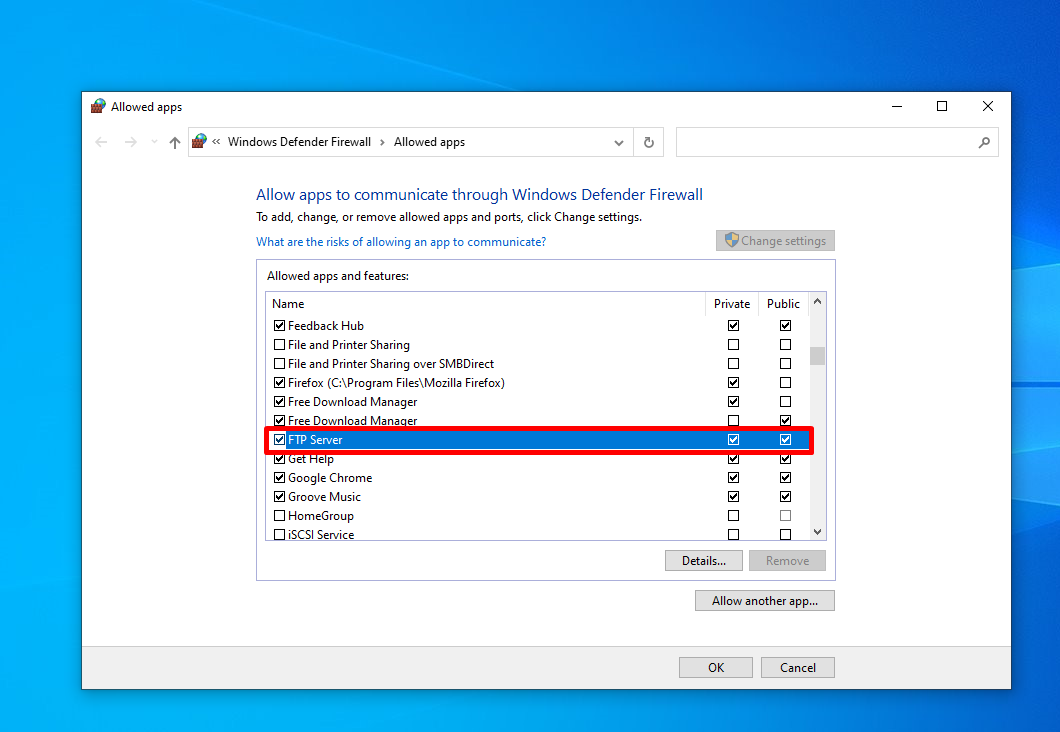Image resolution: width=1060 pixels, height=732 pixels.
Task: Click the Forward navigation arrow
Action: 131,142
